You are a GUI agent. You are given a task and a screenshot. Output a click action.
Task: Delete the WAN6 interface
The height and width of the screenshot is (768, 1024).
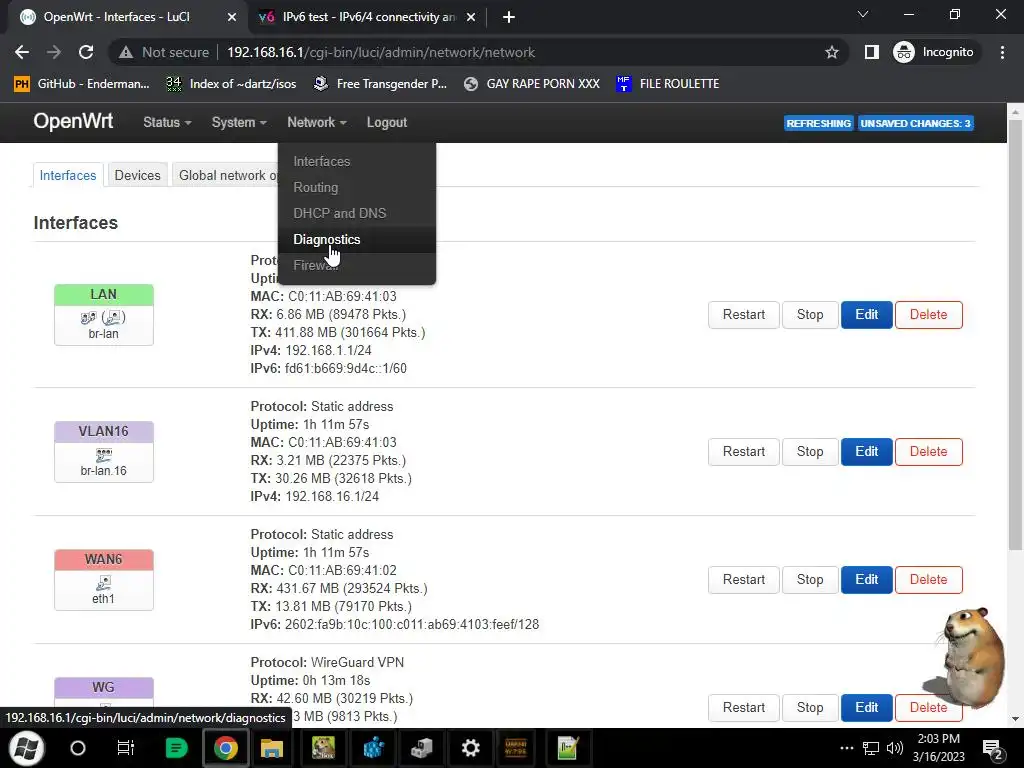click(x=928, y=580)
